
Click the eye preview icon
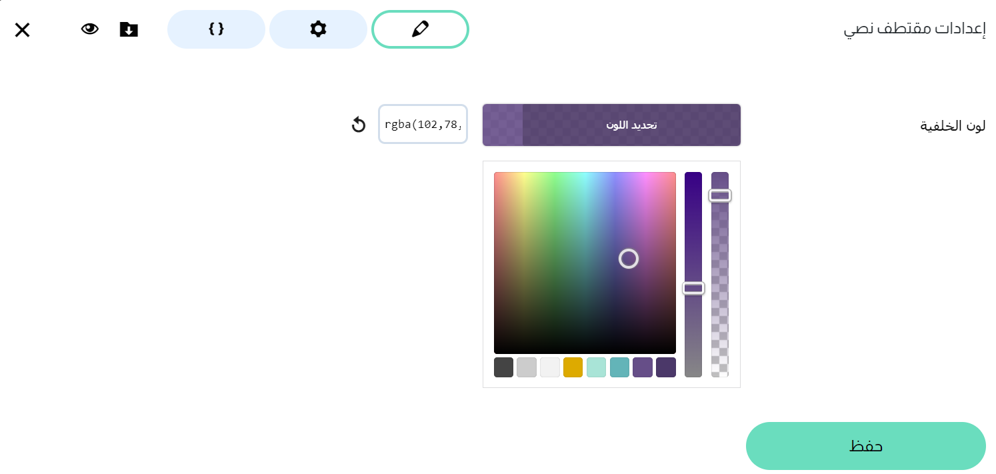click(90, 29)
